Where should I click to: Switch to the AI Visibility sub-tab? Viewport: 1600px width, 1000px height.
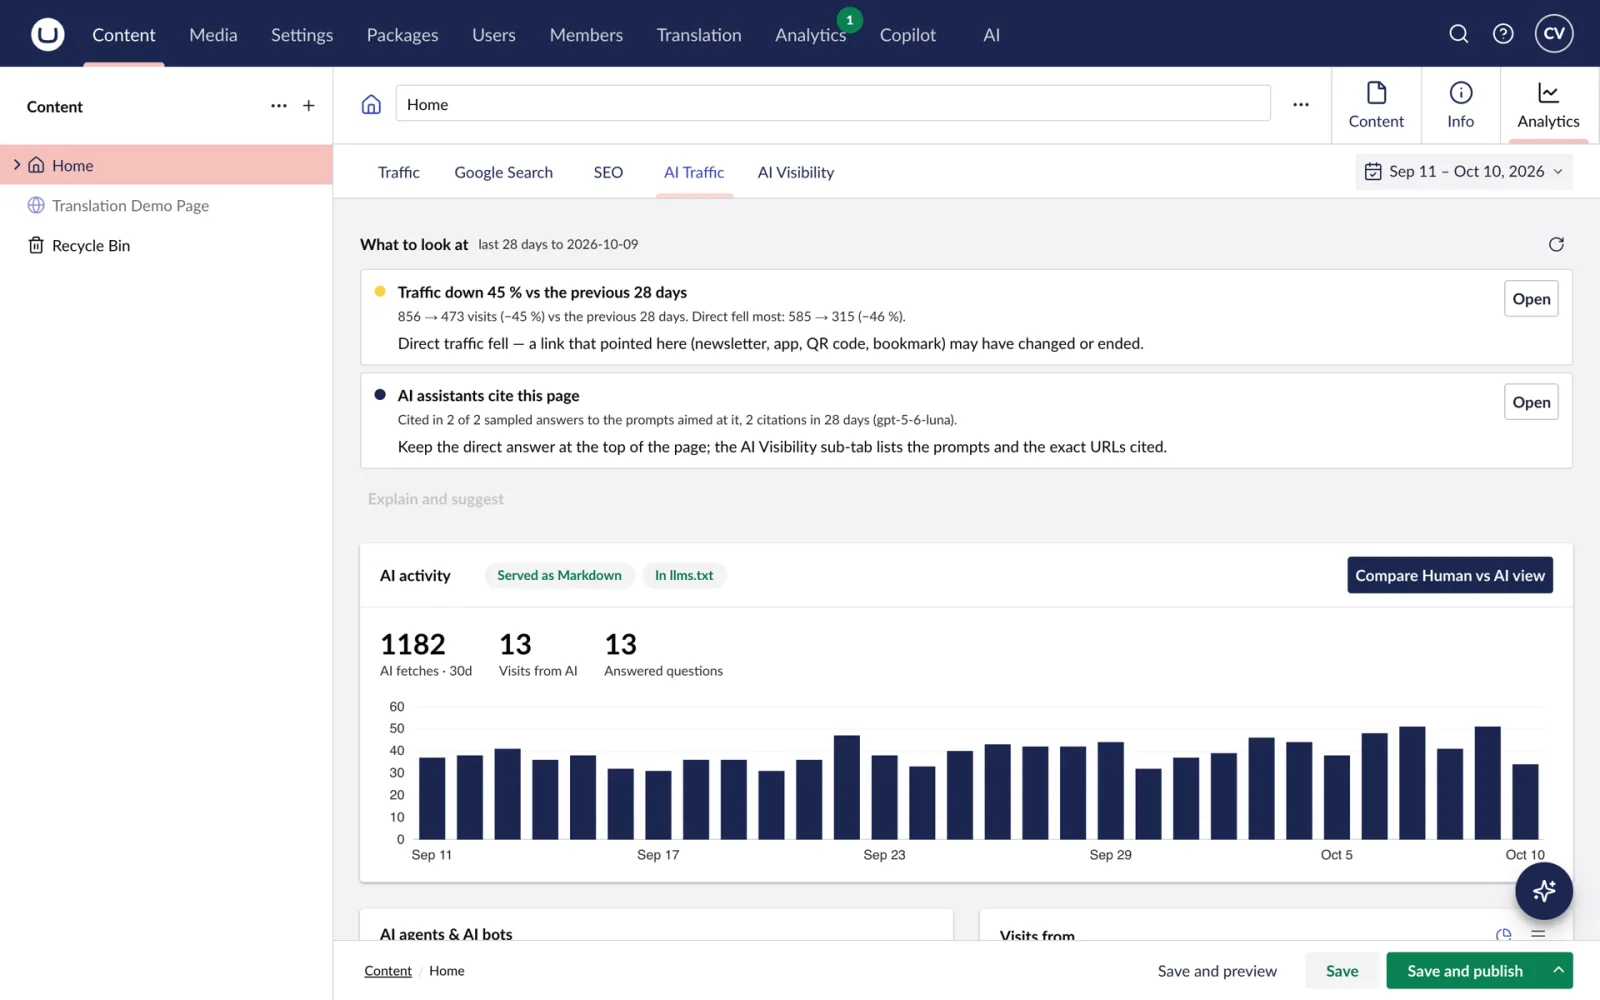tap(796, 172)
